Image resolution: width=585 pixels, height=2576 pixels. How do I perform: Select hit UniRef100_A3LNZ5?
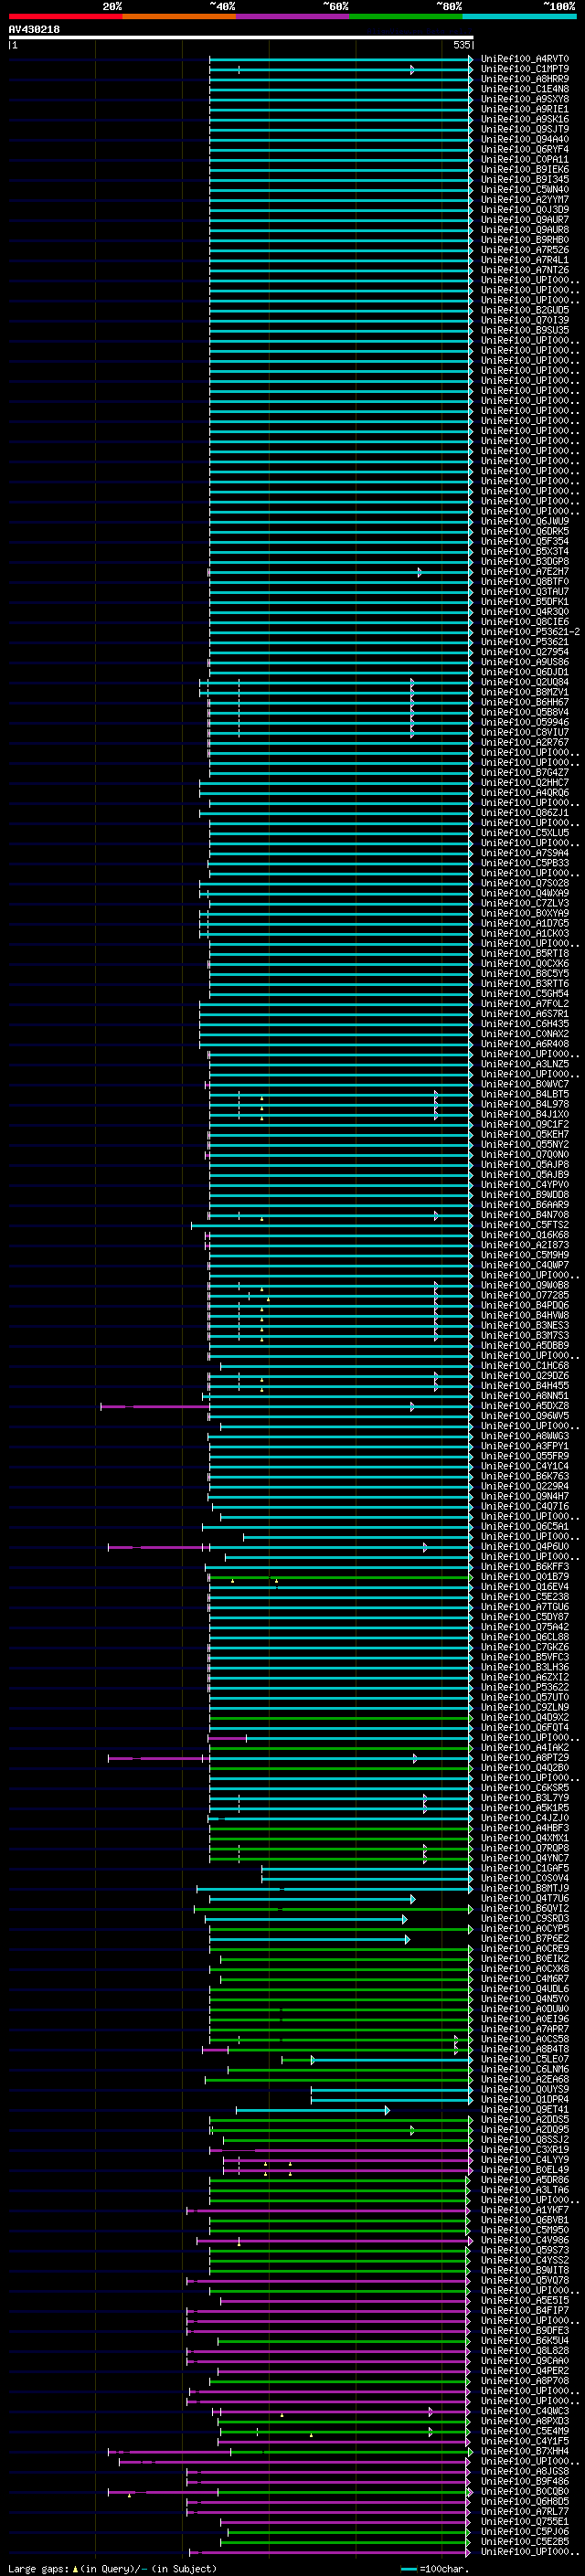click(525, 1064)
